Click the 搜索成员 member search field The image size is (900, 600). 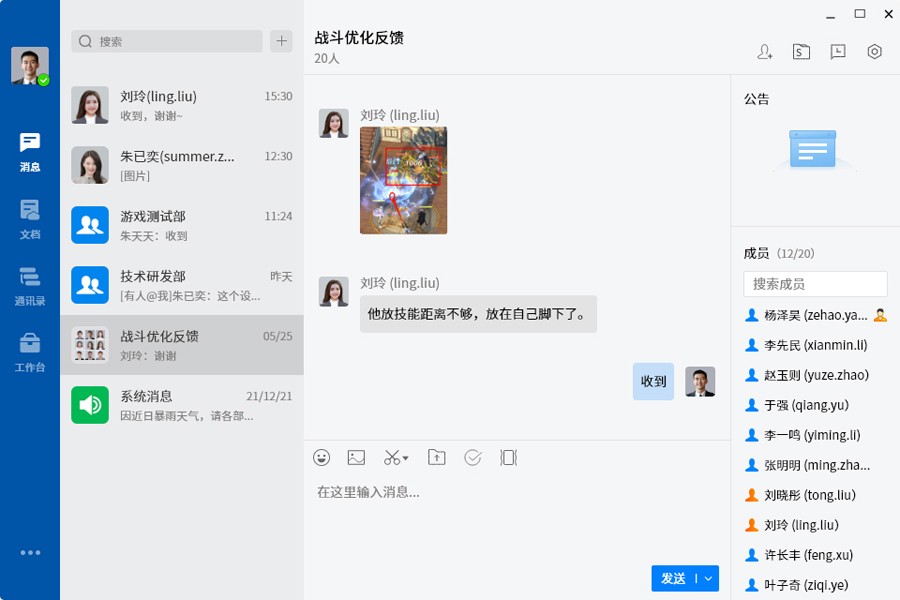pos(815,283)
